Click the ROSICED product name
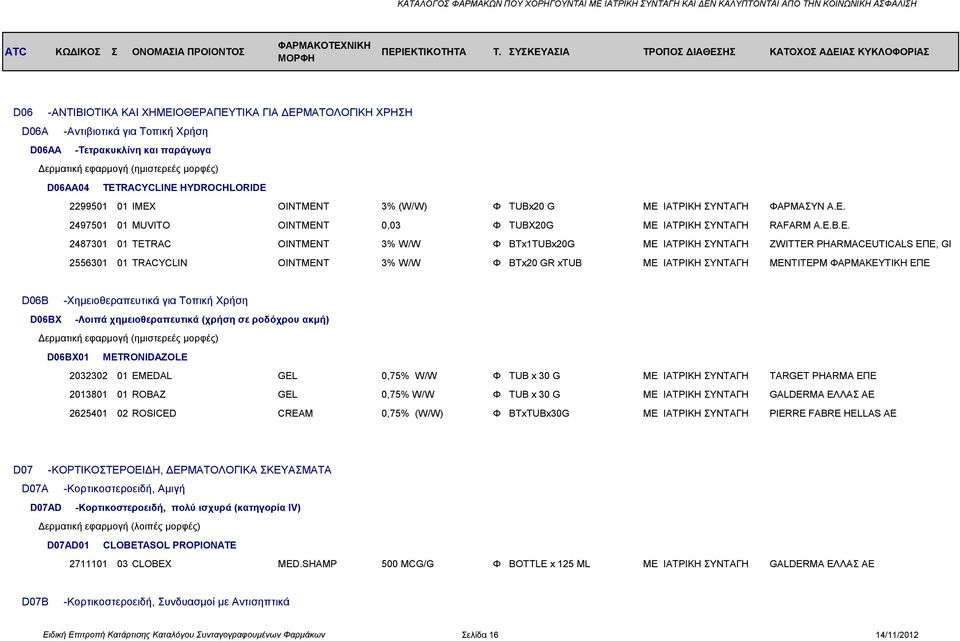The height and width of the screenshot is (641, 960). pos(154,413)
